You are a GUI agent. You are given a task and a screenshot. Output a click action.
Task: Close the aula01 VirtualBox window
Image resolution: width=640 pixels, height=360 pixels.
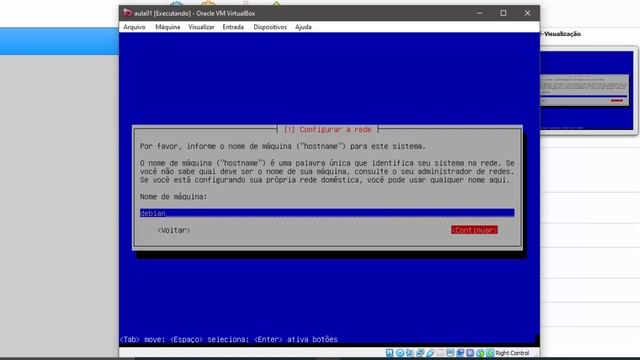point(527,13)
